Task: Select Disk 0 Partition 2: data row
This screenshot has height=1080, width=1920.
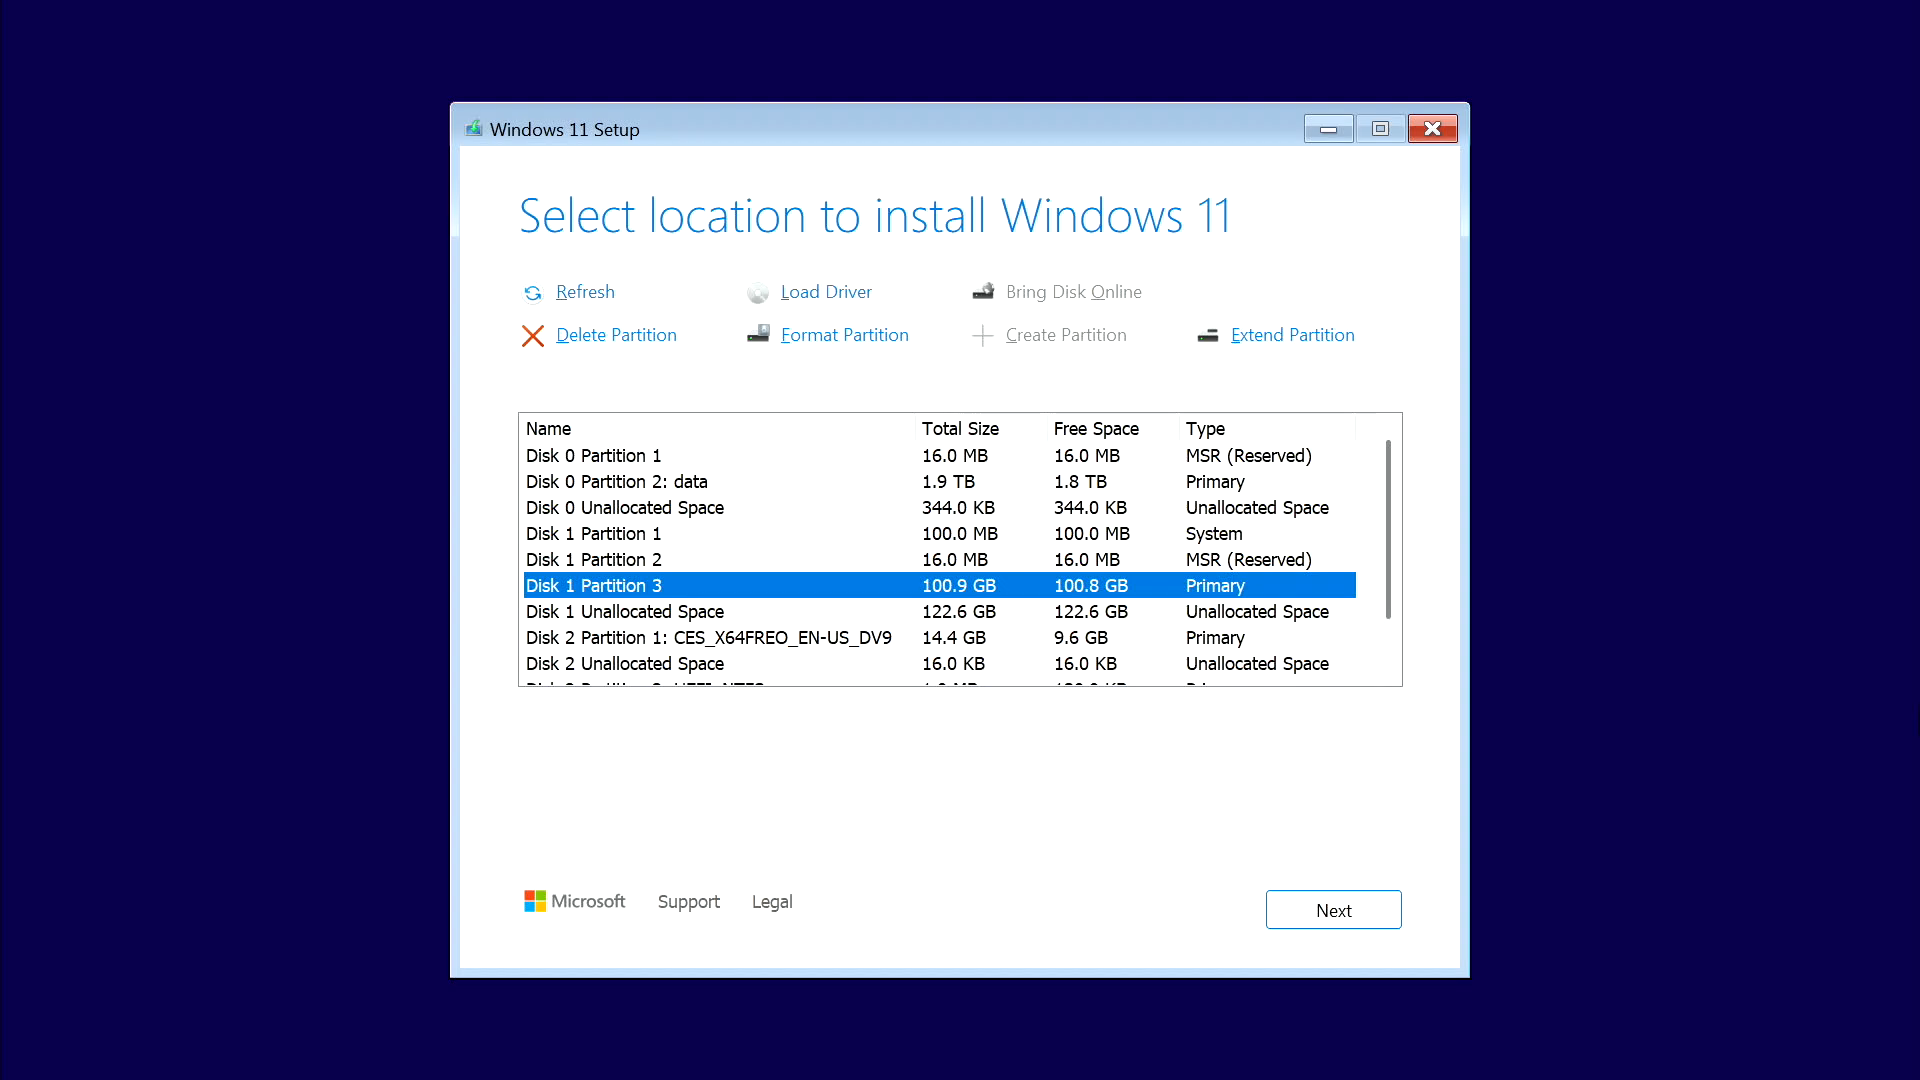Action: (x=939, y=482)
